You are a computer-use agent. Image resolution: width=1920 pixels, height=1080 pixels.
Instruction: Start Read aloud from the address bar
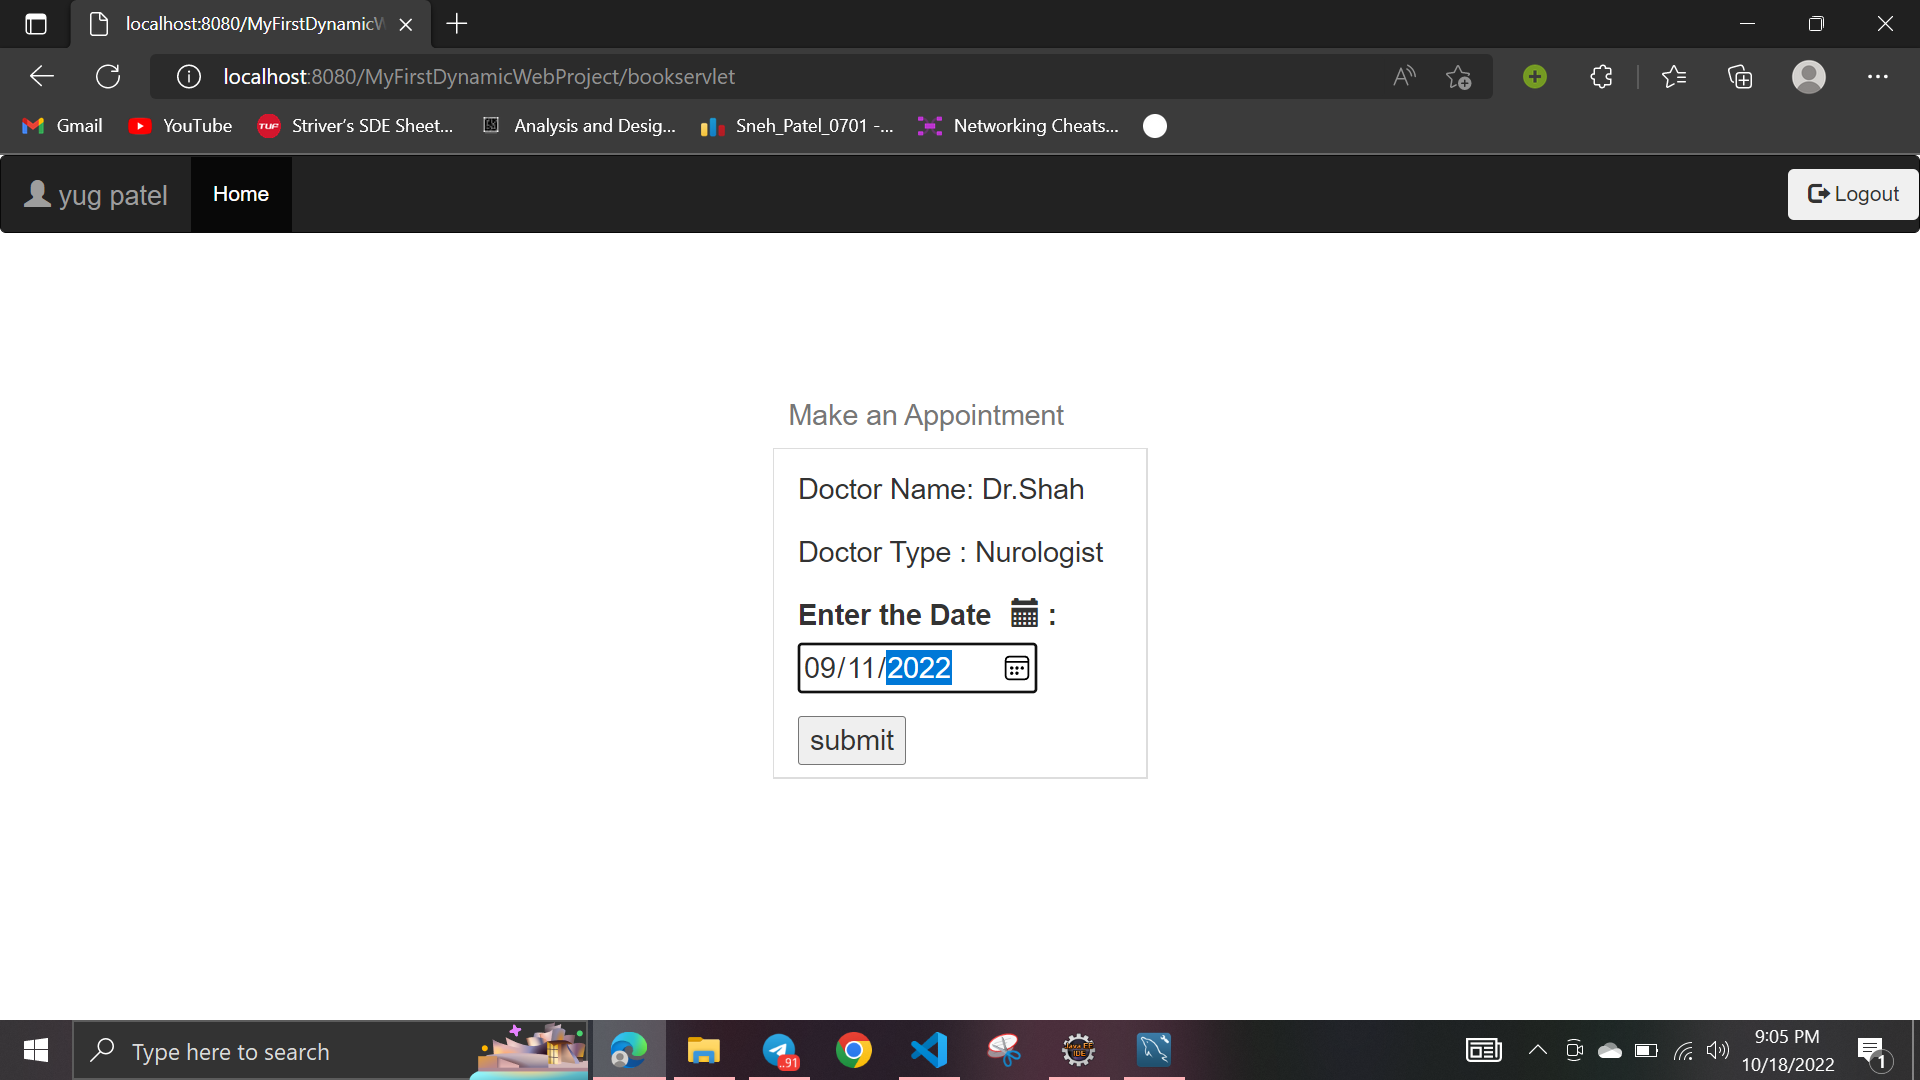click(1404, 76)
